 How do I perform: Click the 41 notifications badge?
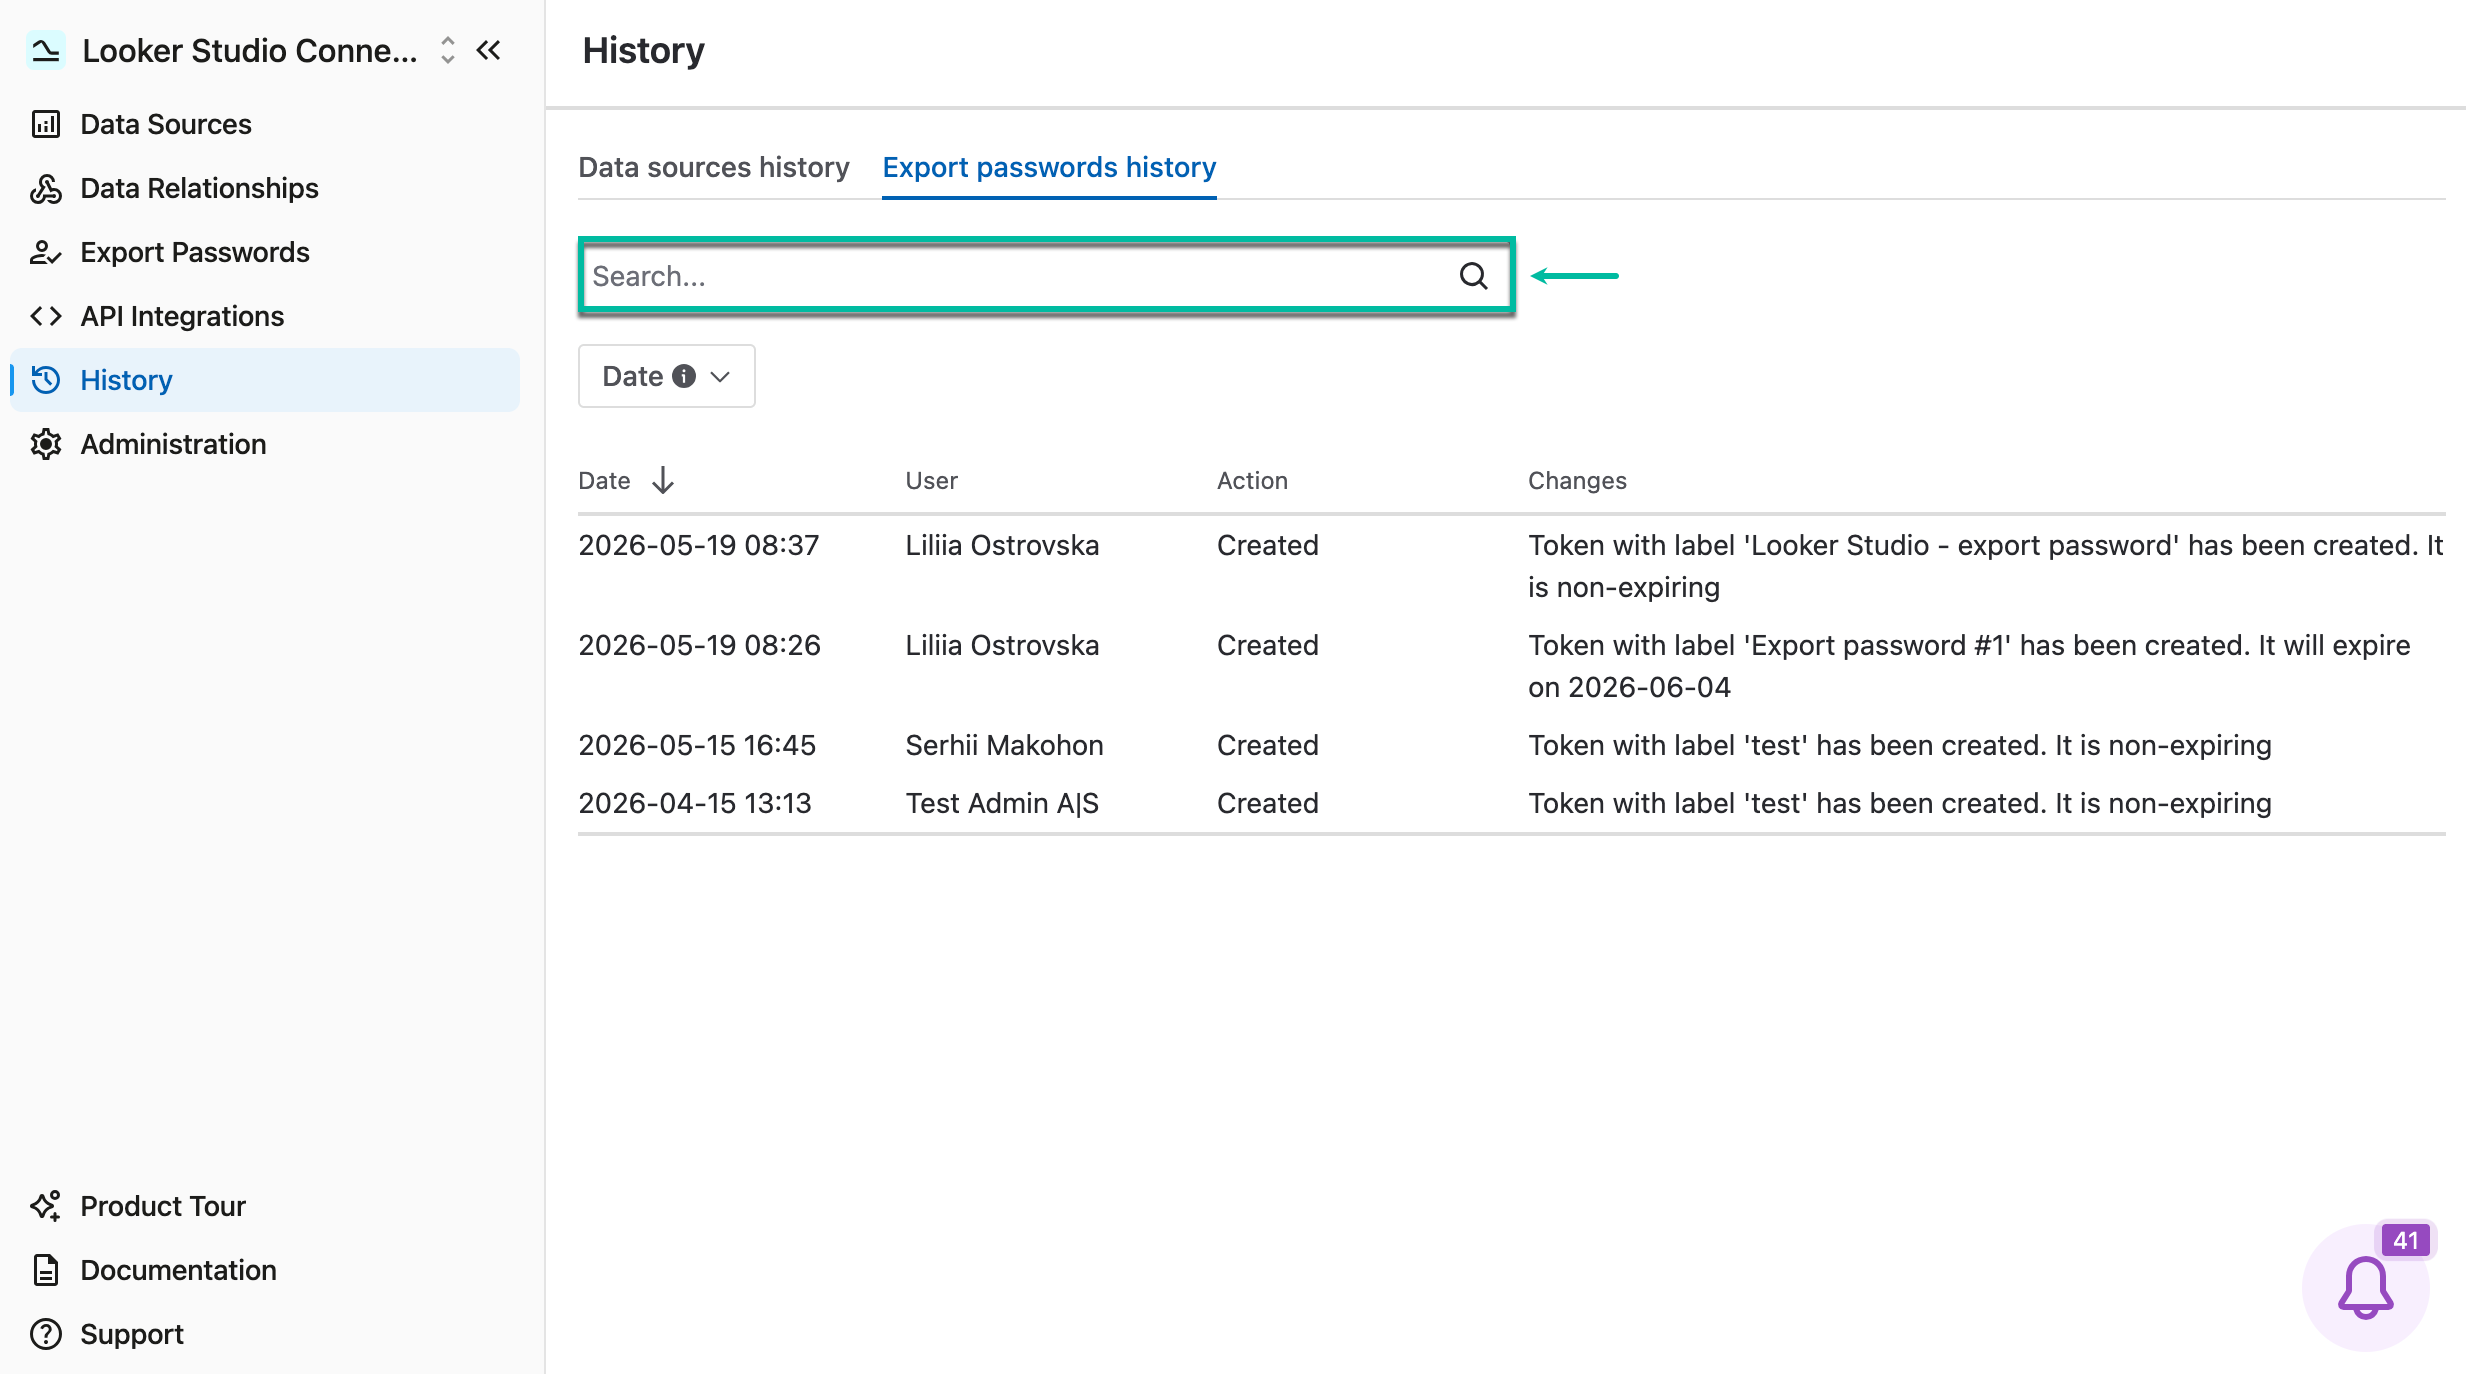(2405, 1241)
